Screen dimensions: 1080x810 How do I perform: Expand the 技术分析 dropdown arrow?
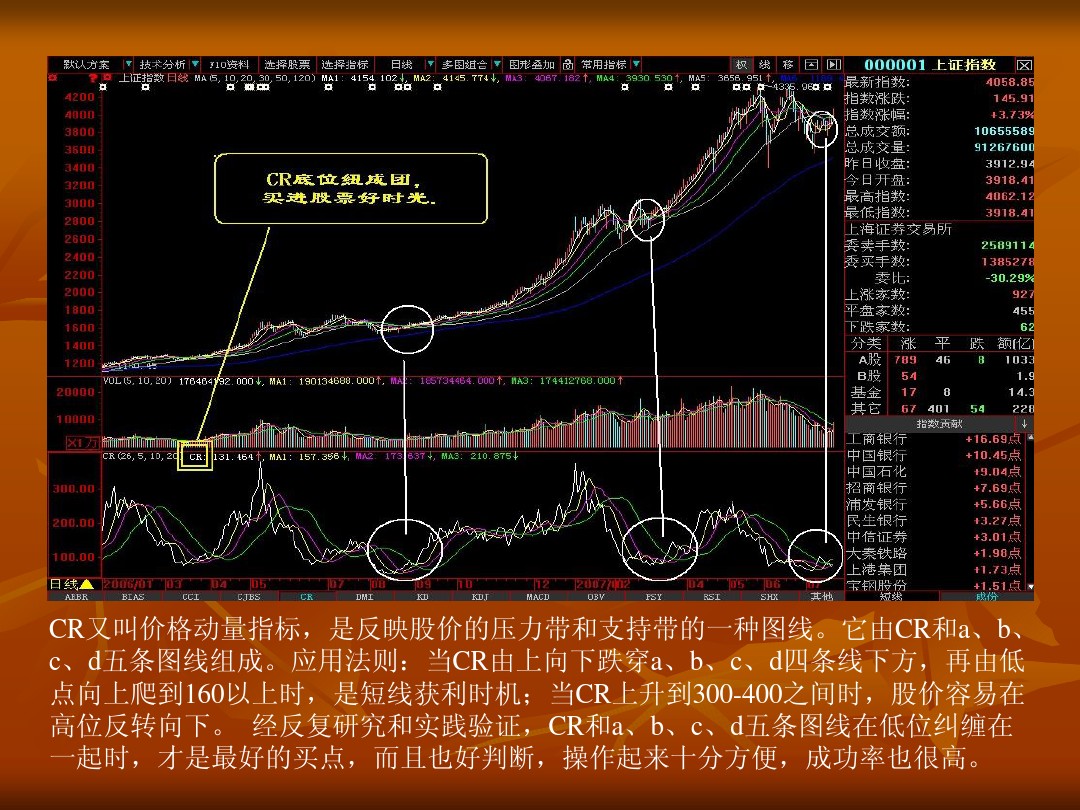pos(196,64)
